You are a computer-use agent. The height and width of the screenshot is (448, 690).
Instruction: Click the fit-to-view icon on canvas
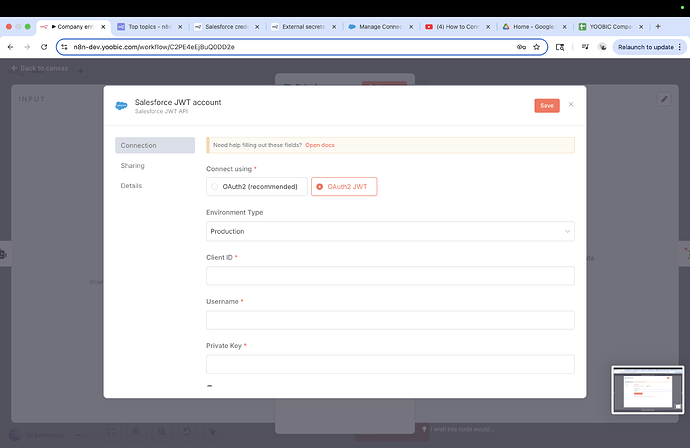coord(111,432)
